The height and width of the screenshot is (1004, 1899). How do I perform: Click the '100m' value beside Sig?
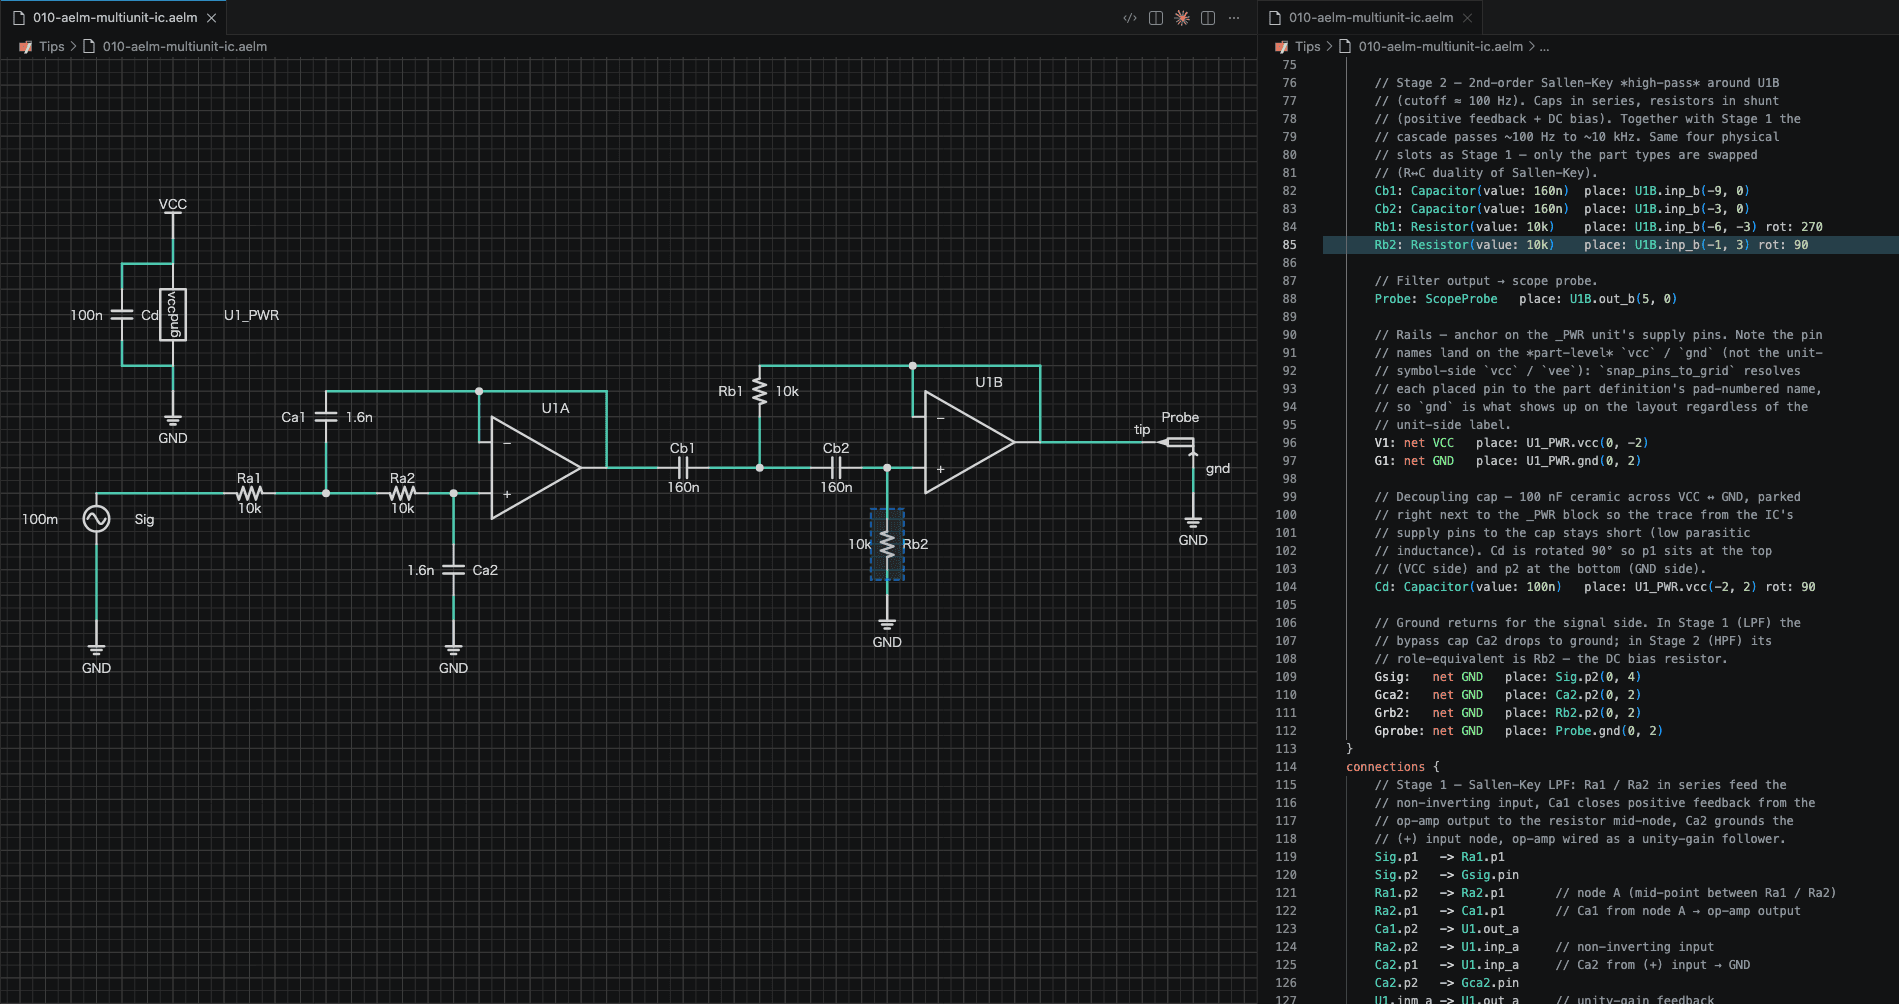point(40,519)
